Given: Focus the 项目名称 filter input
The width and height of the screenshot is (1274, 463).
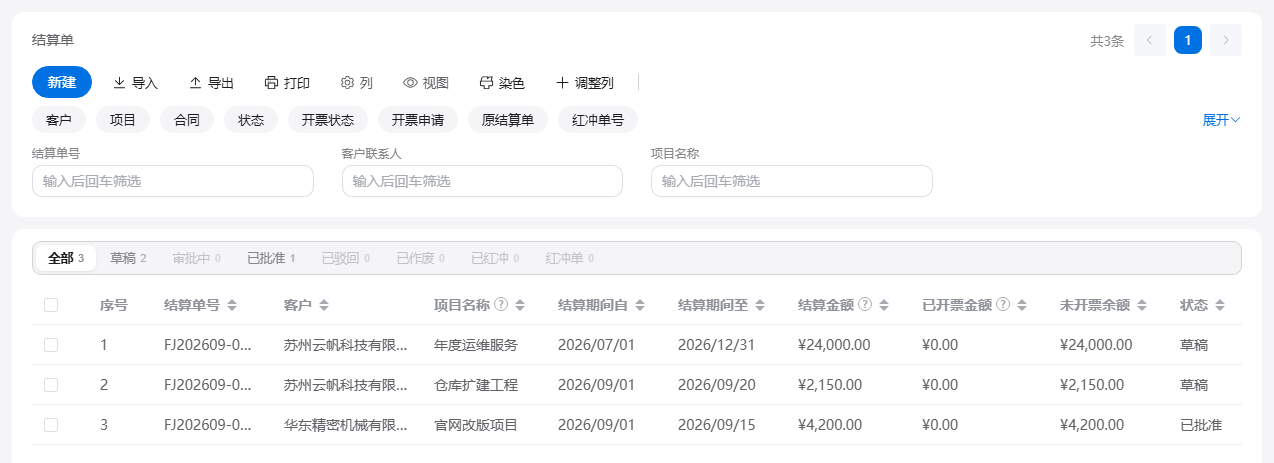Looking at the screenshot, I should pos(792,181).
